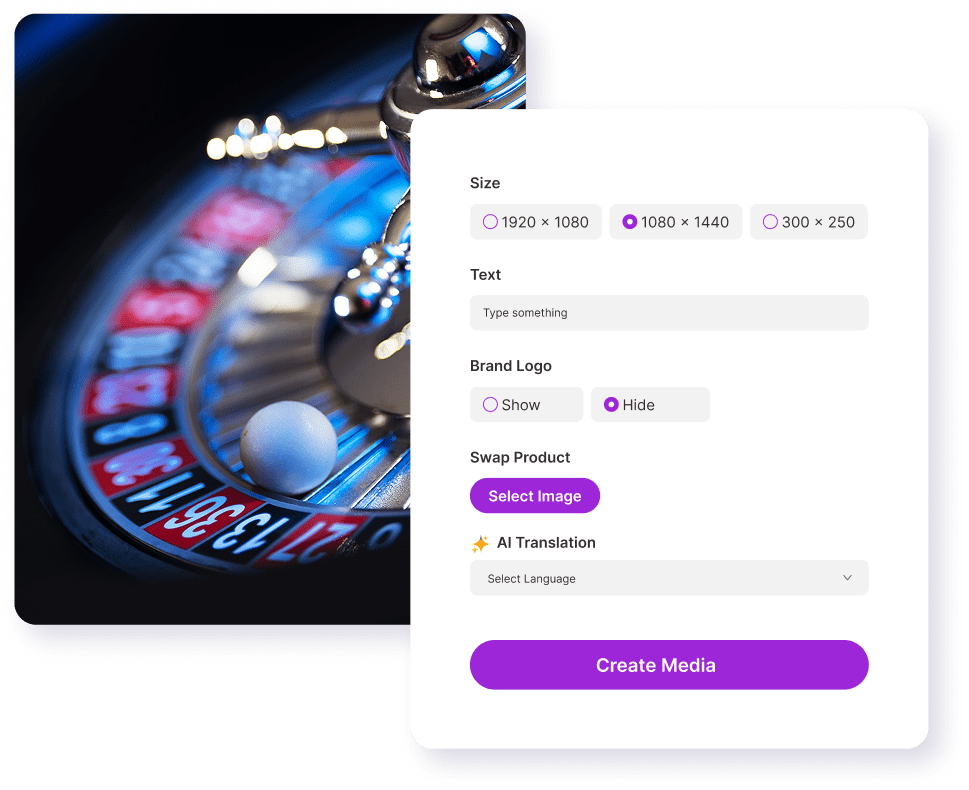The height and width of the screenshot is (790, 969).
Task: Click the 'Type something' text field
Action: pyautogui.click(x=669, y=313)
